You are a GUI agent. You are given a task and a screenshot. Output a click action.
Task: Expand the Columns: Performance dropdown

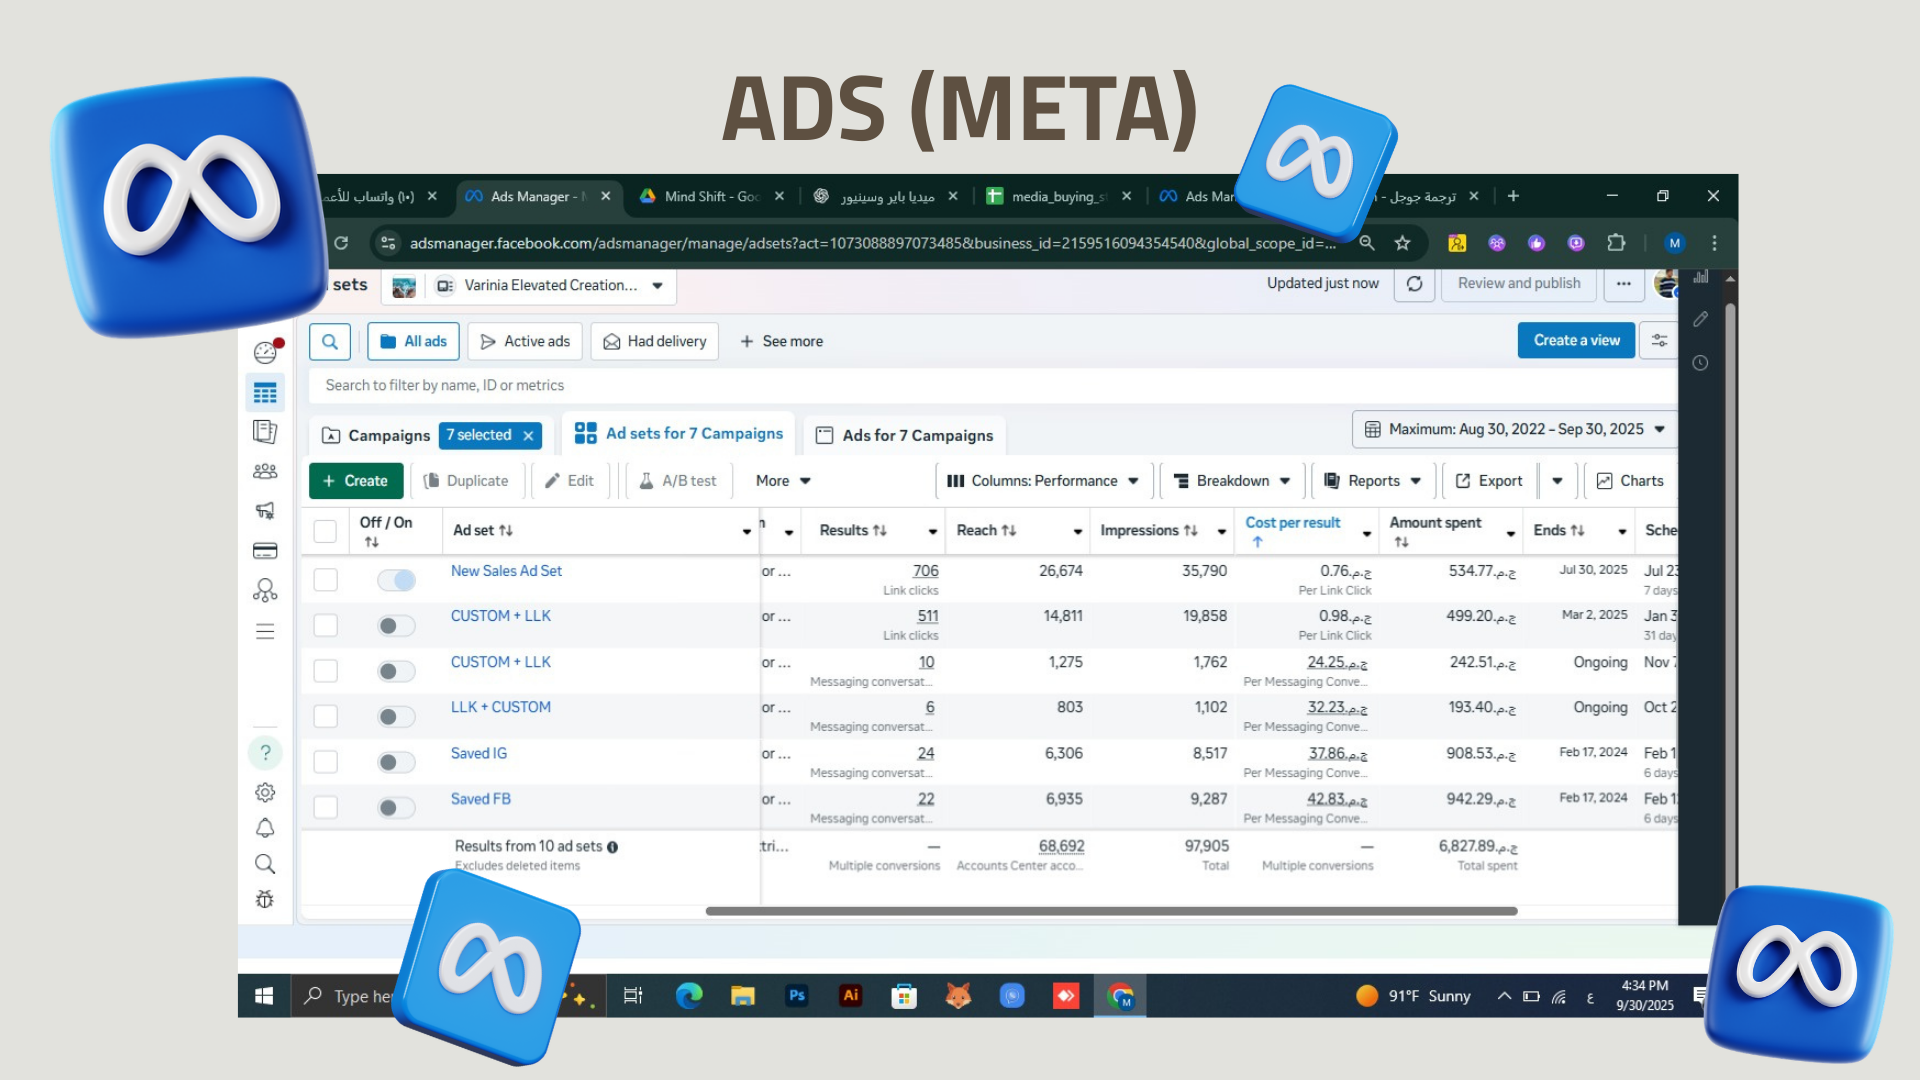pos(1043,481)
